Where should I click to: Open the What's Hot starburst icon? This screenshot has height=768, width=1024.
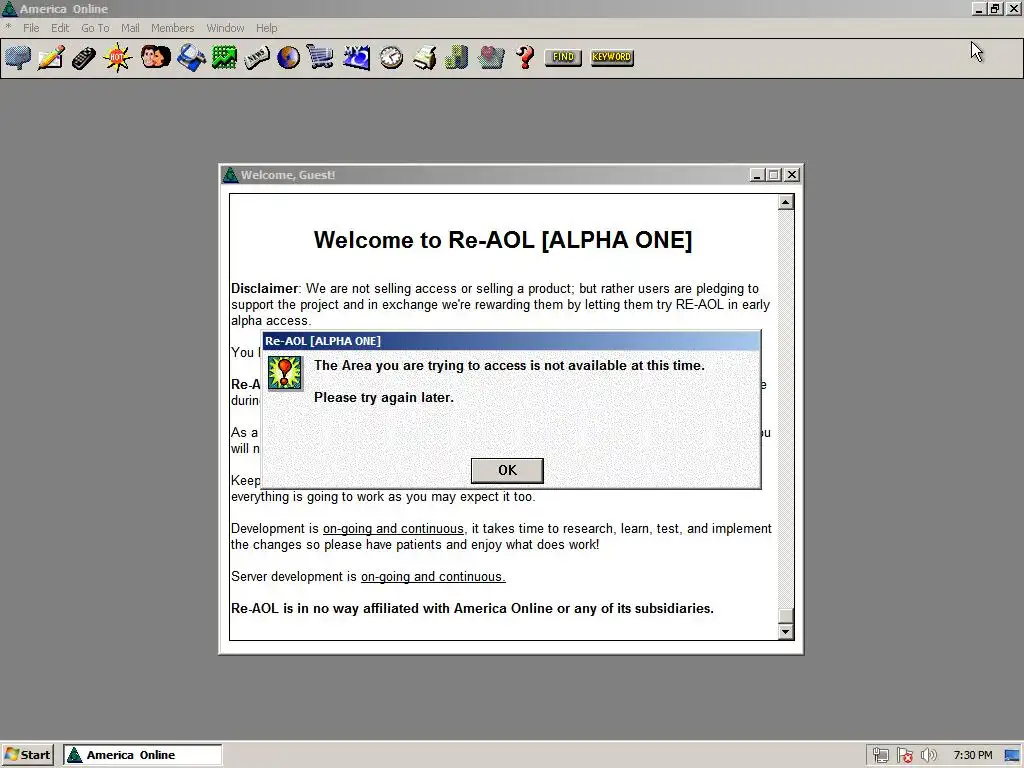117,57
